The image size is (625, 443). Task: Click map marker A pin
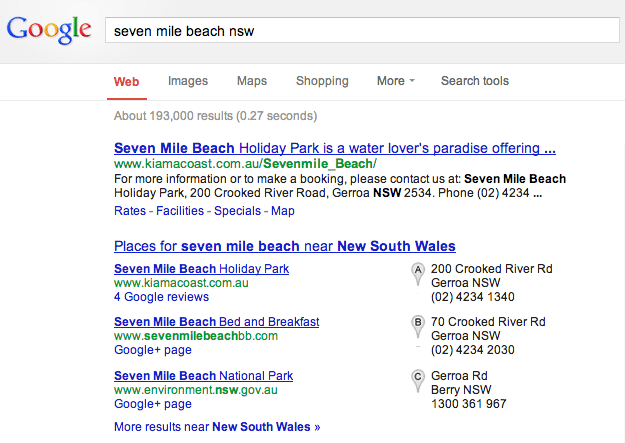click(x=418, y=271)
